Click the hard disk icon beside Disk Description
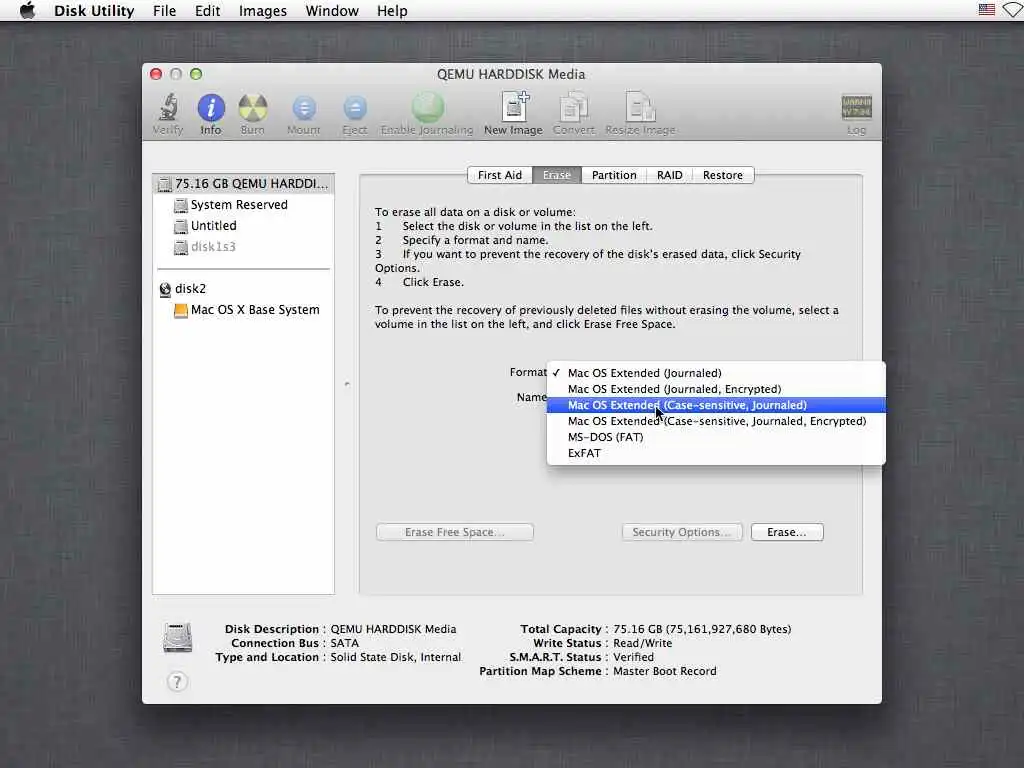1024x768 pixels. [x=178, y=638]
